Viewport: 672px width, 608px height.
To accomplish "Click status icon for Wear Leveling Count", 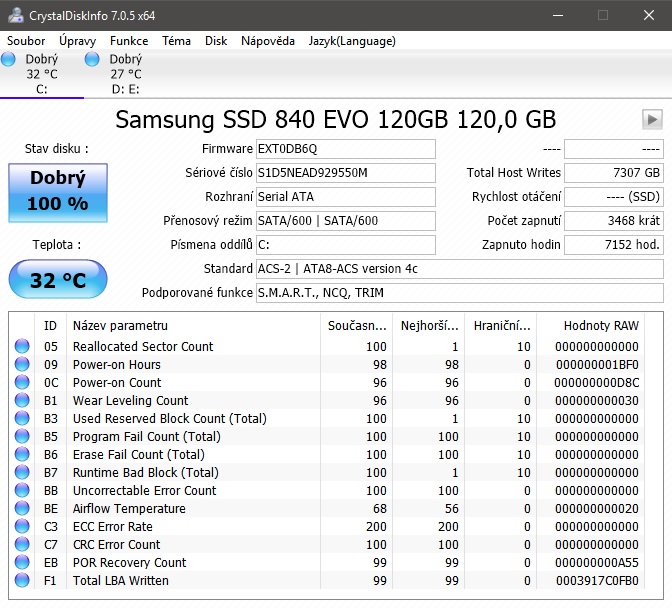I will (x=22, y=400).
